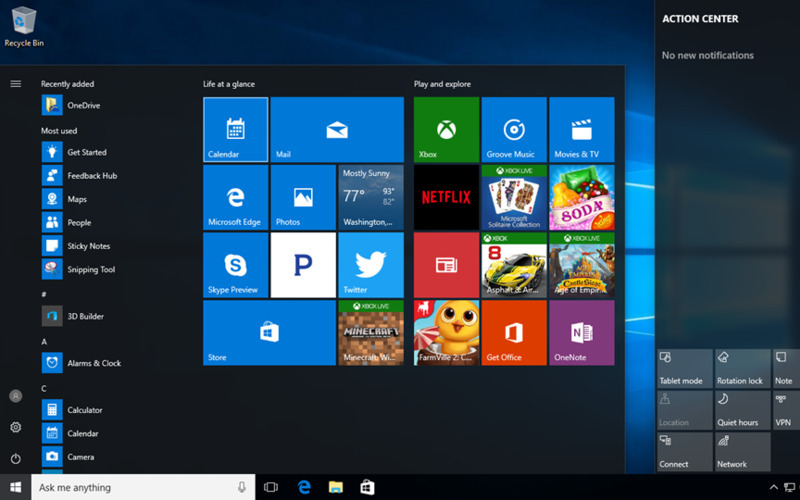
Task: Activate the Cortana microphone icon
Action: (241, 487)
